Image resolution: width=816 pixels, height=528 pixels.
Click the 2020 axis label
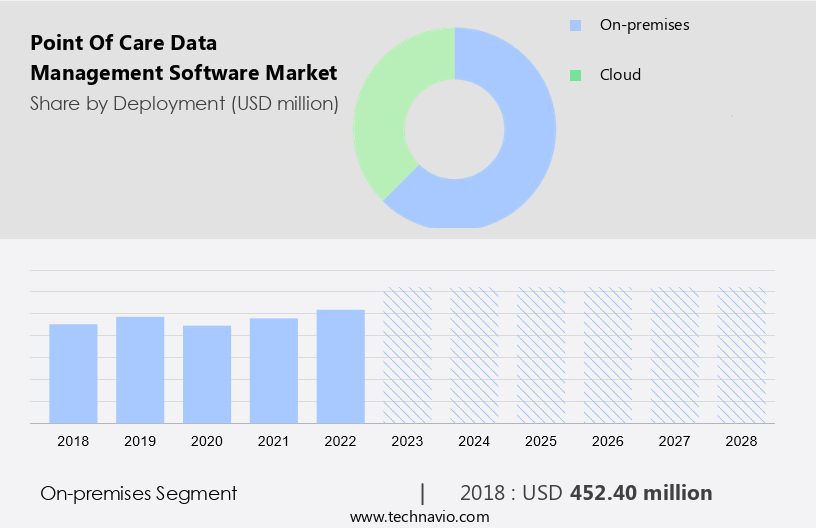point(207,441)
